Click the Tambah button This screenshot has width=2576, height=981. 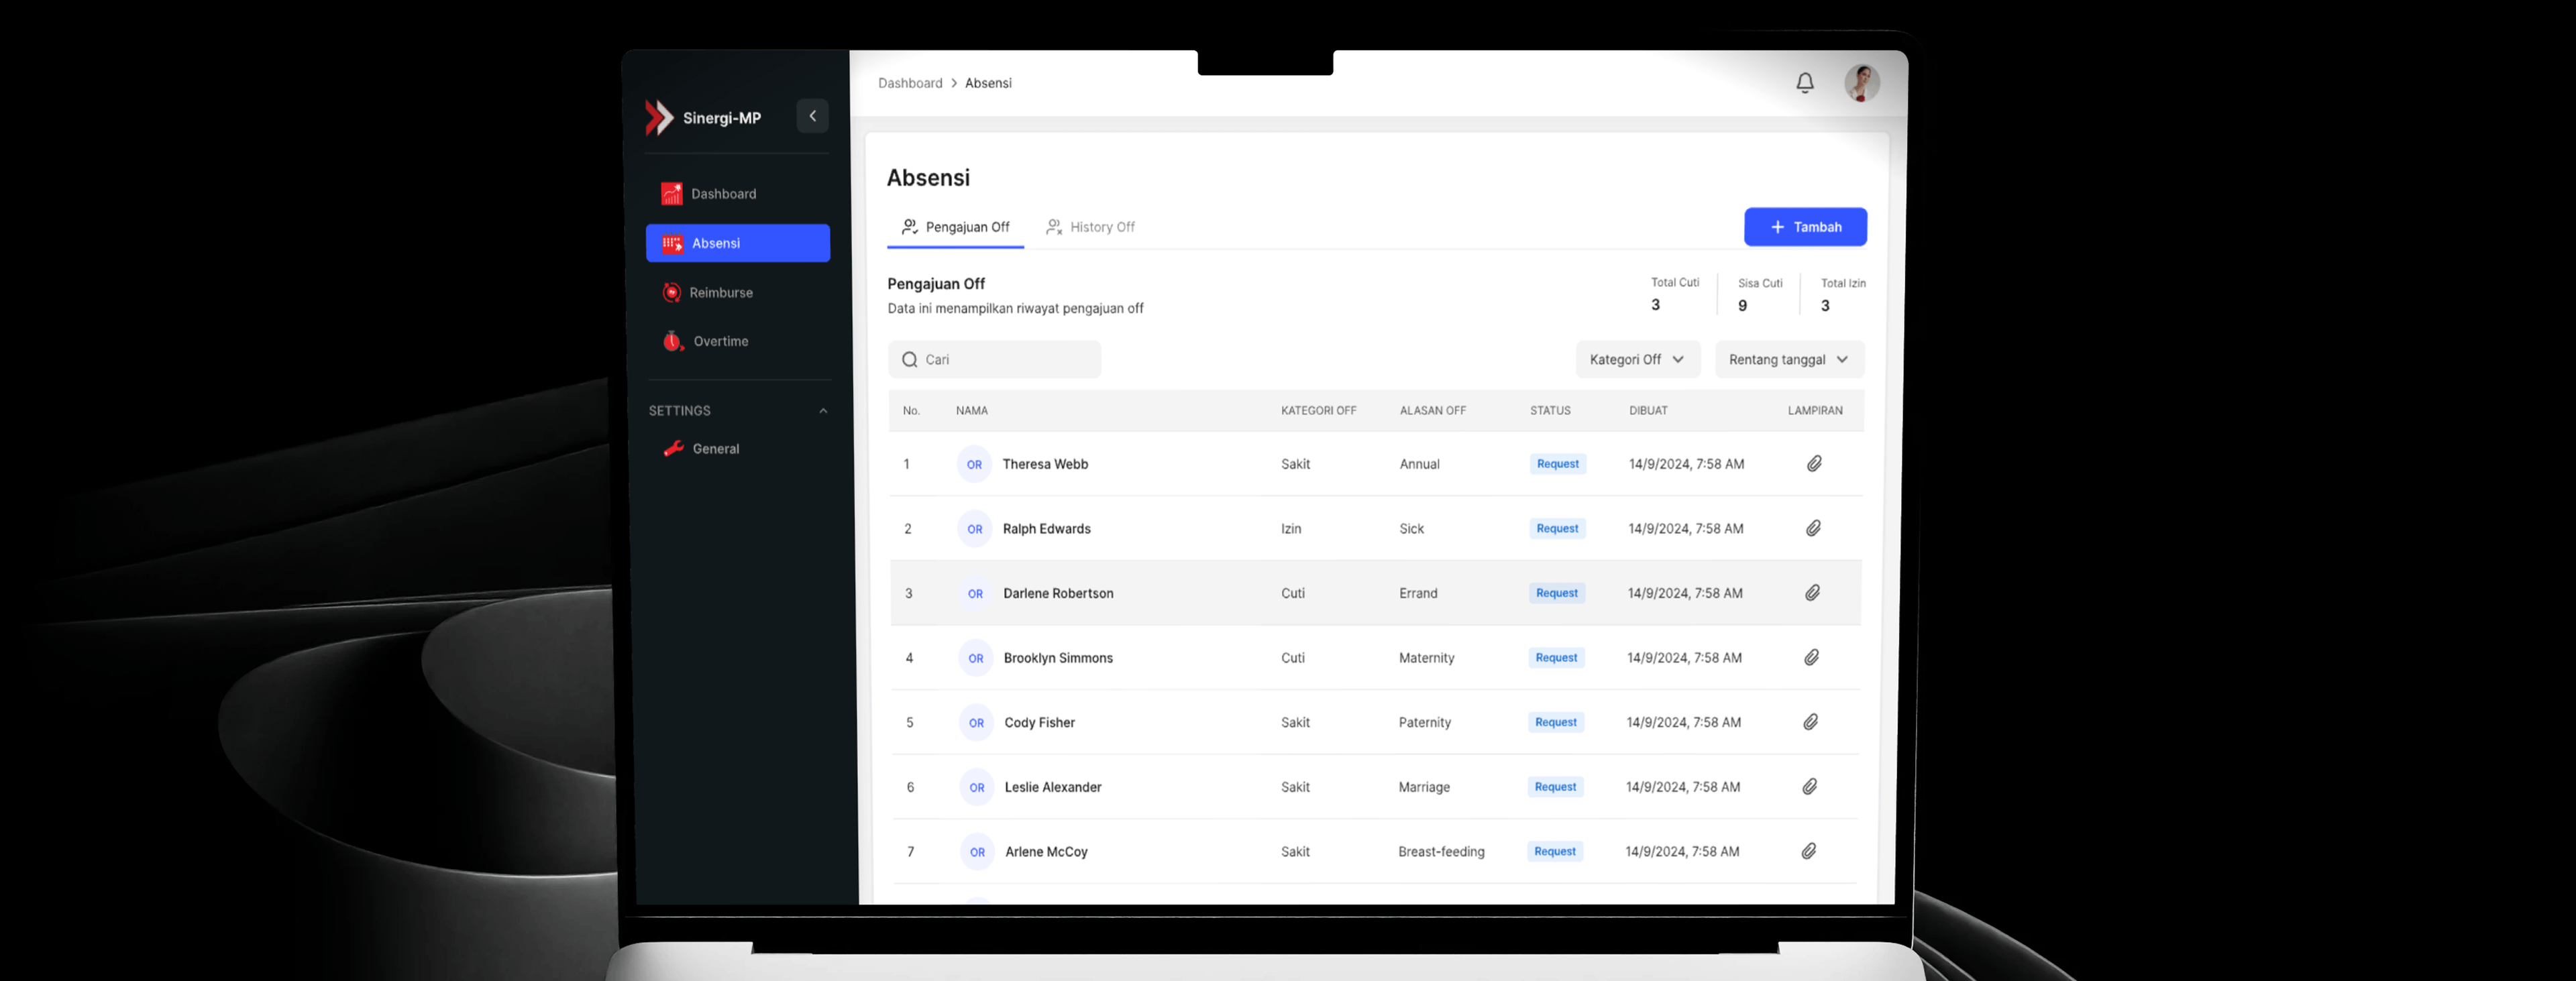point(1804,227)
